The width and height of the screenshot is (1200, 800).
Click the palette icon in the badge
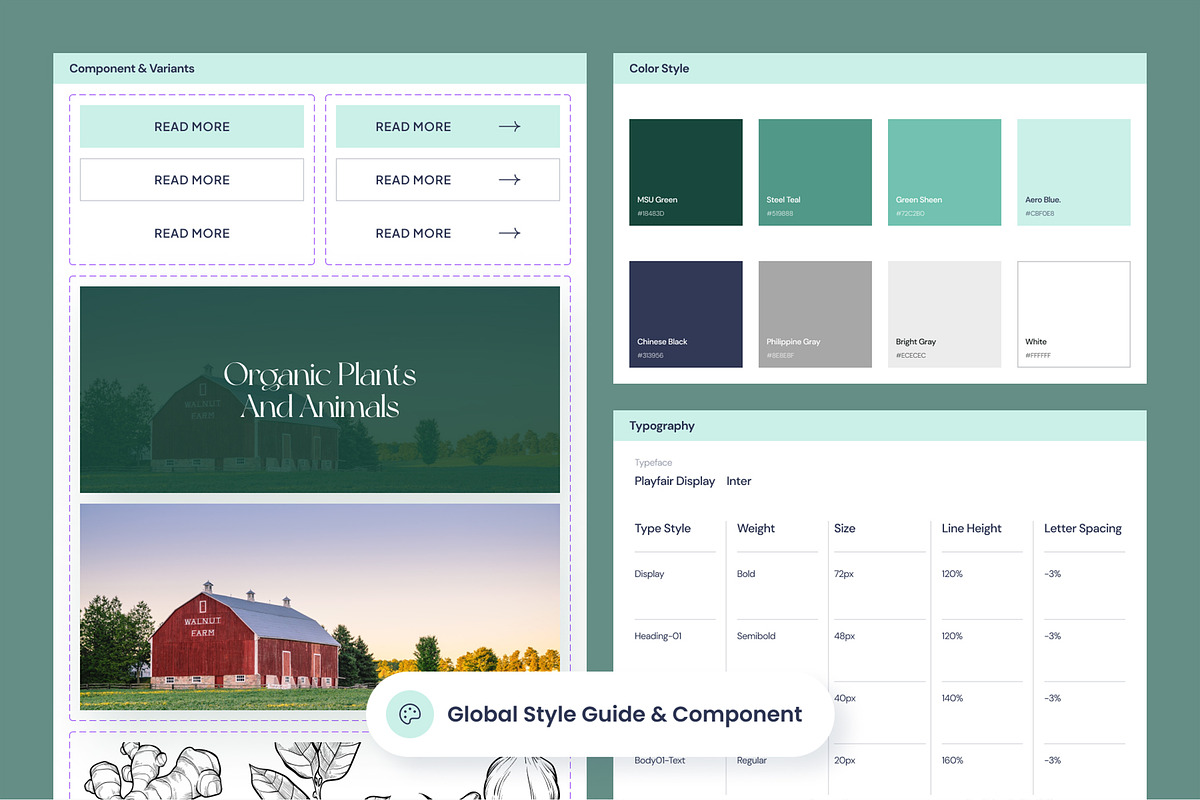pos(411,714)
